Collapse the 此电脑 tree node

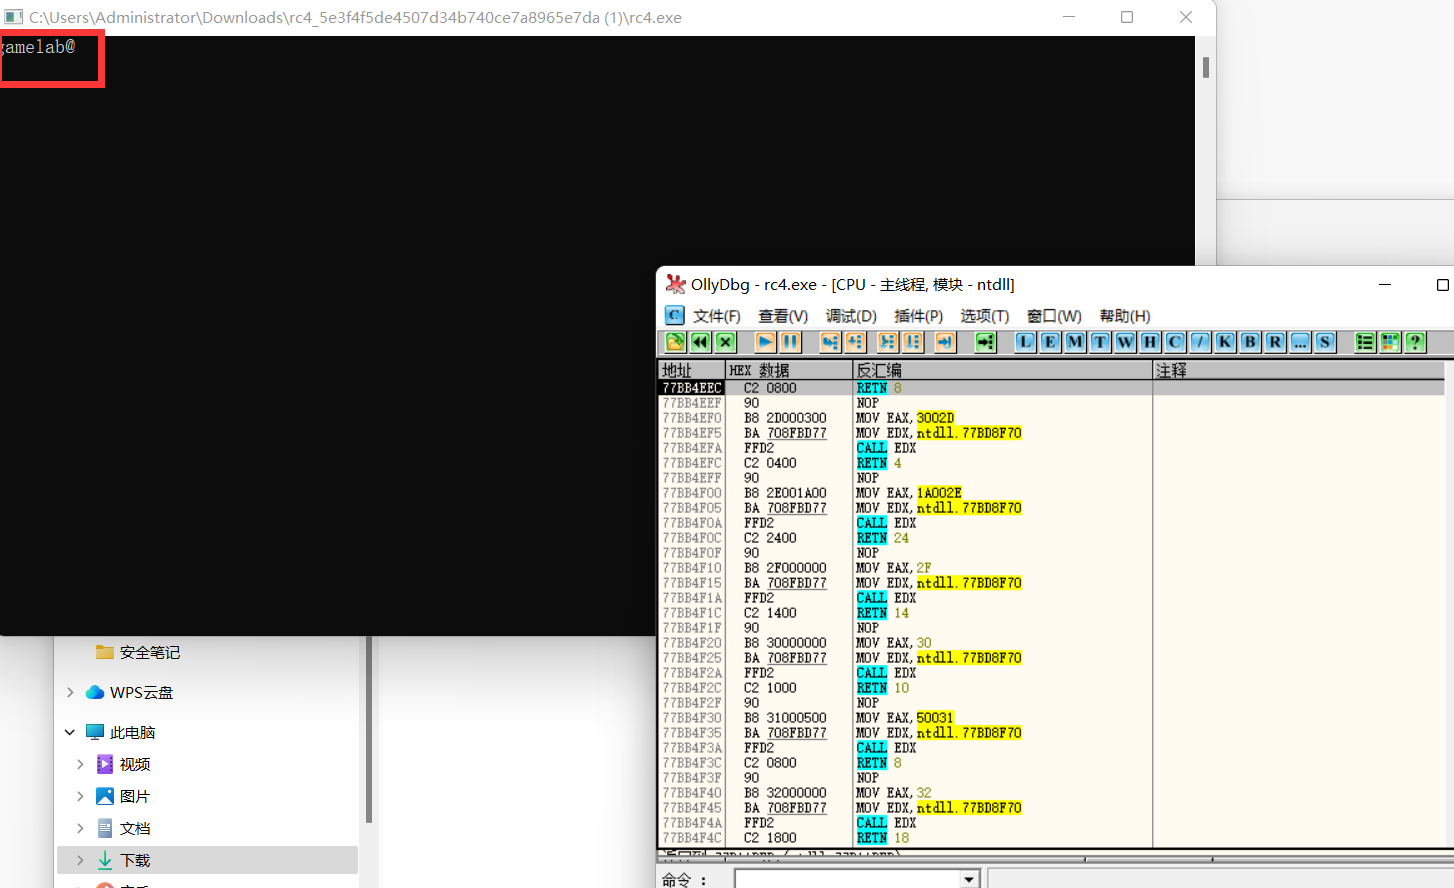point(70,732)
